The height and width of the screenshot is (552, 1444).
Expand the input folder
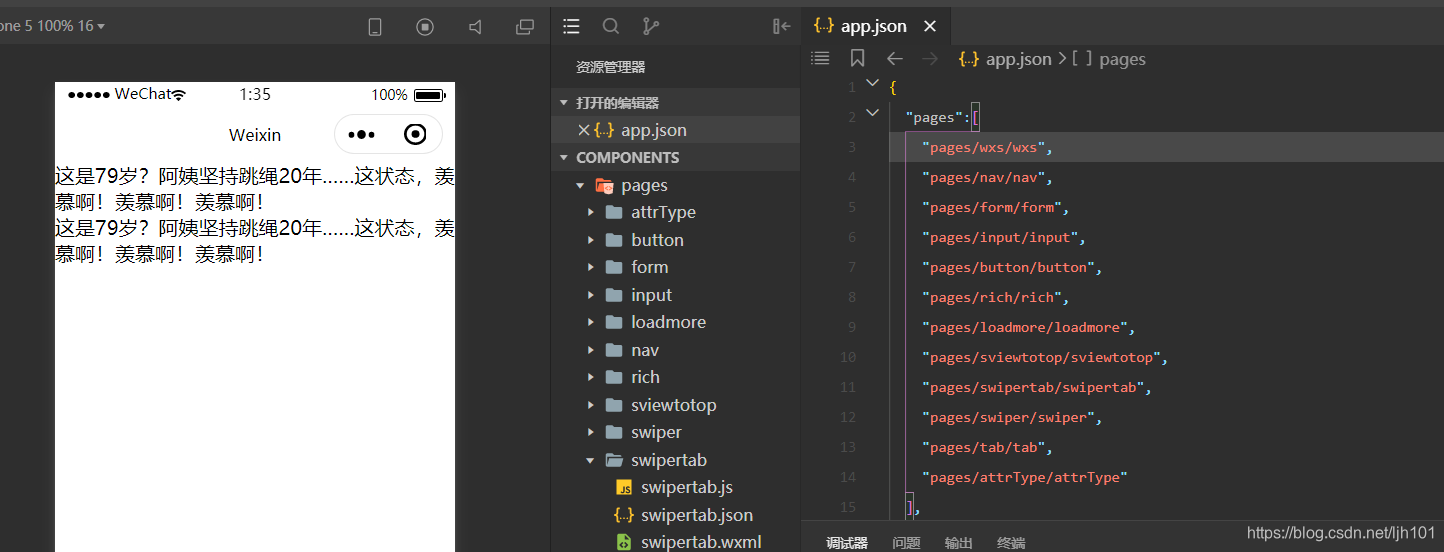(591, 295)
